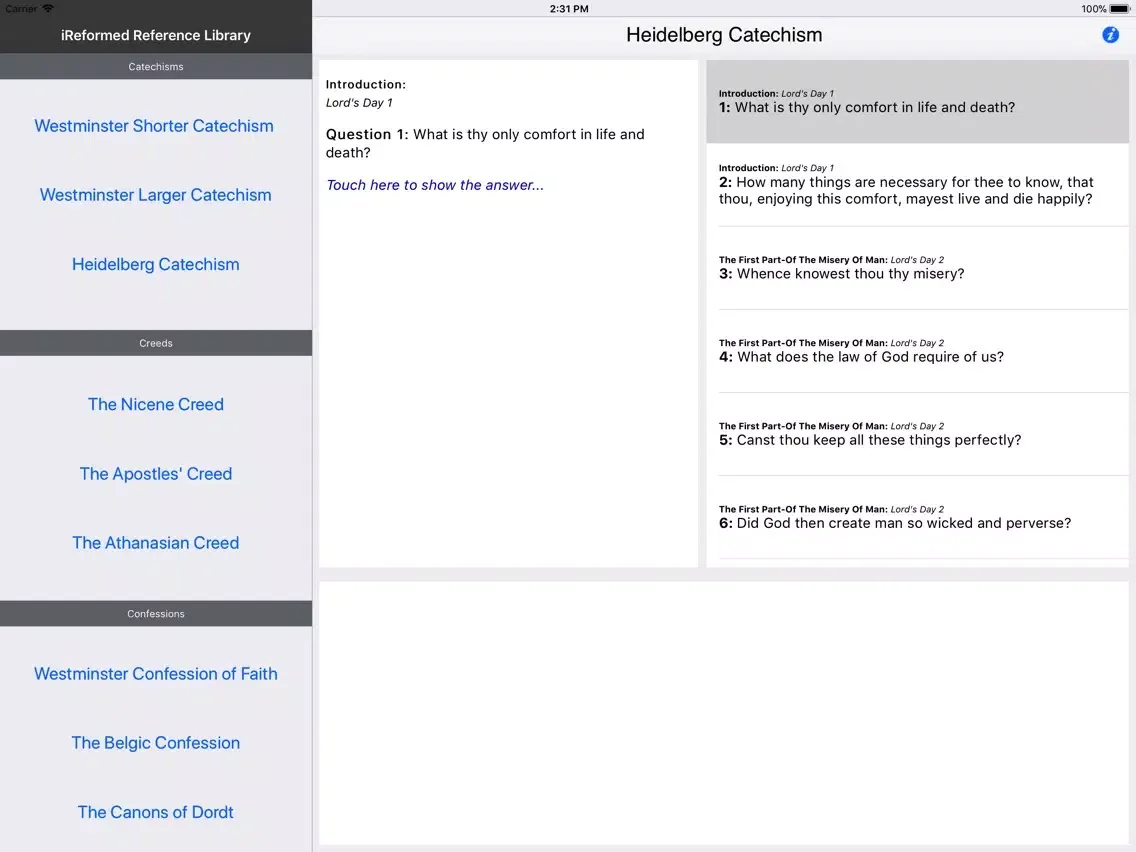Open The Belgic Confession
Viewport: 1136px width, 852px height.
point(156,743)
